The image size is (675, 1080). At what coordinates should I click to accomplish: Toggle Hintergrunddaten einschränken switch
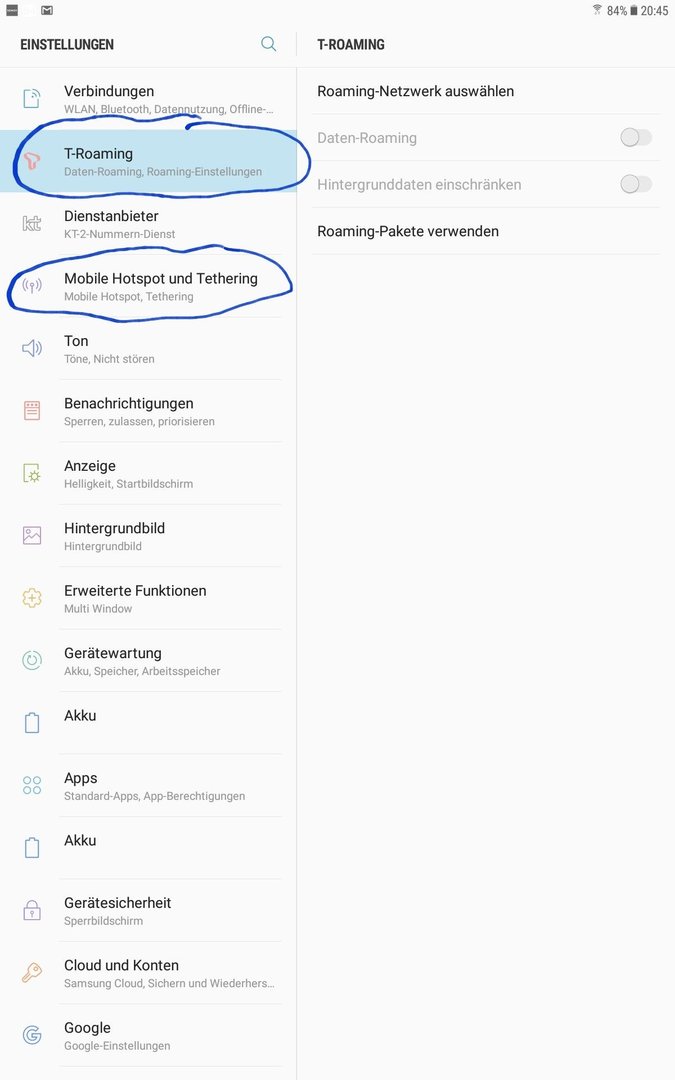point(635,184)
